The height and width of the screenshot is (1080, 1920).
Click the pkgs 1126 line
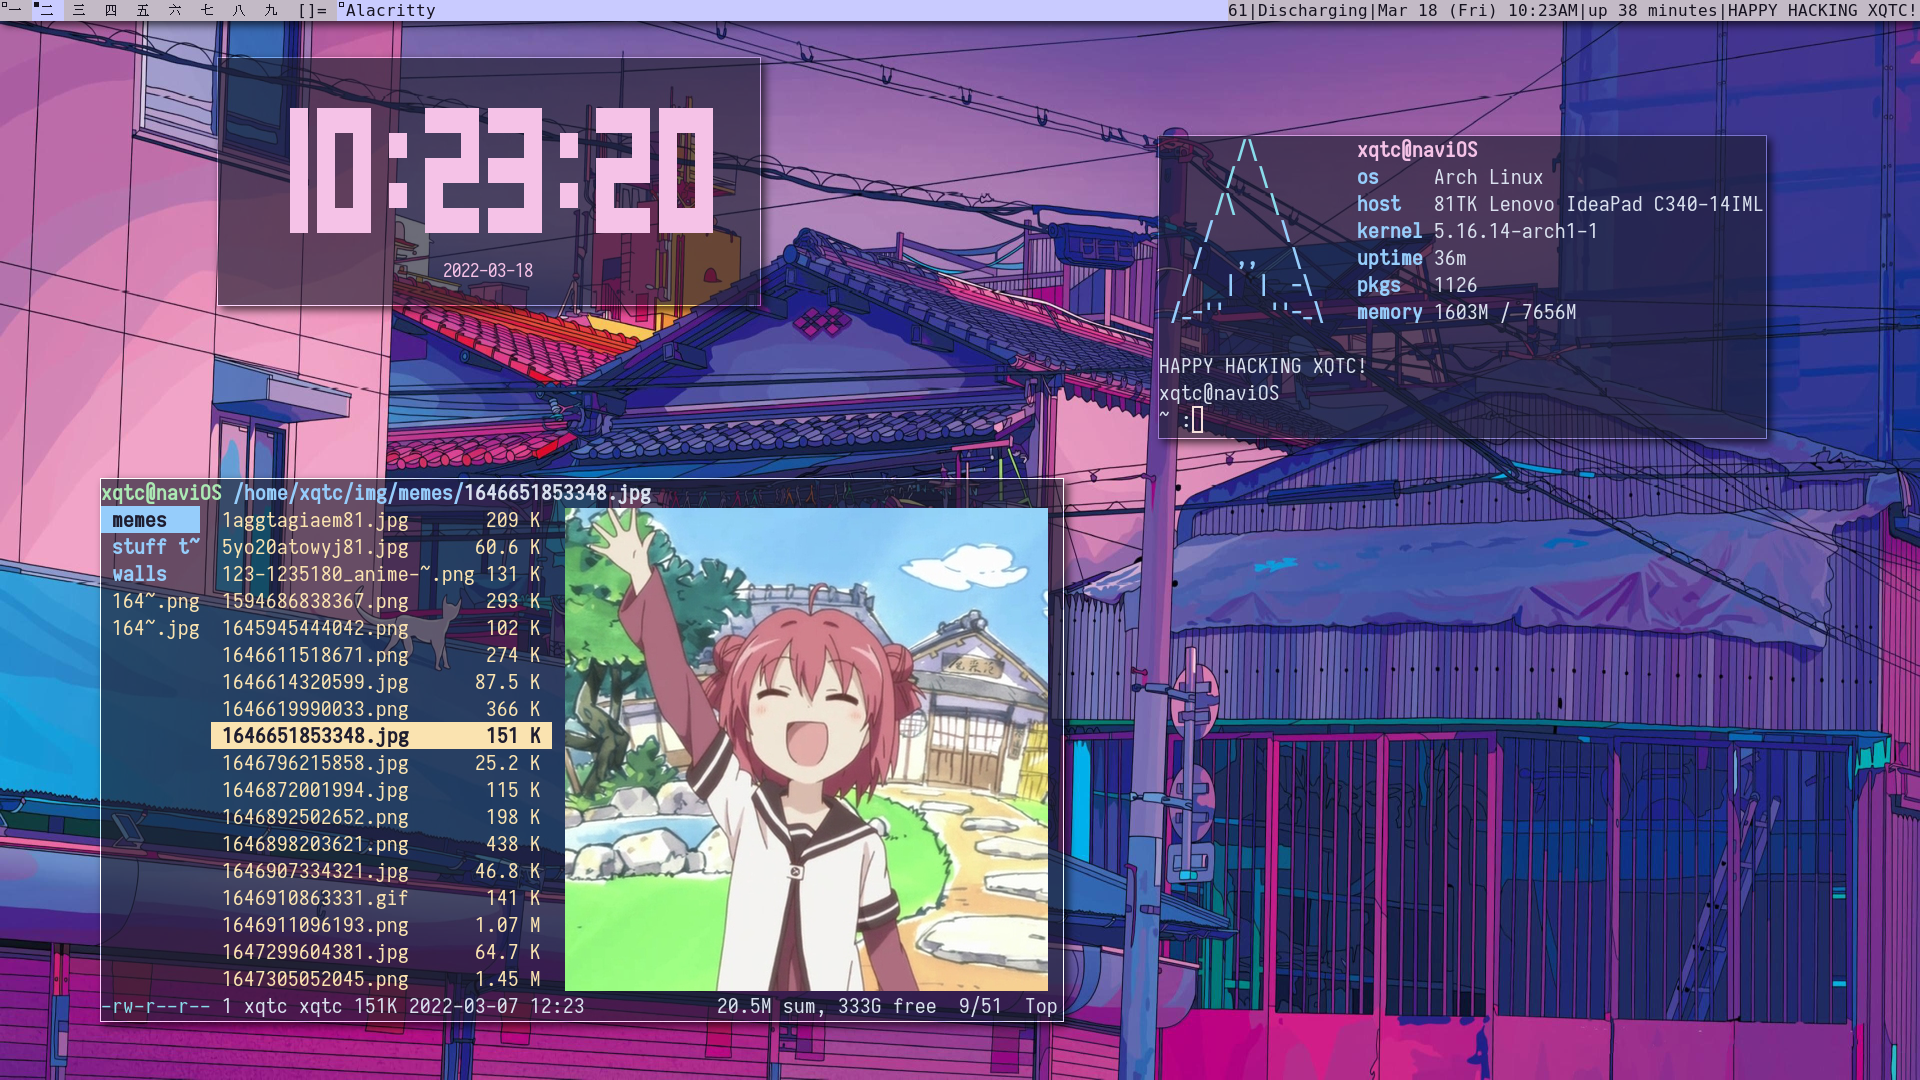point(1417,285)
